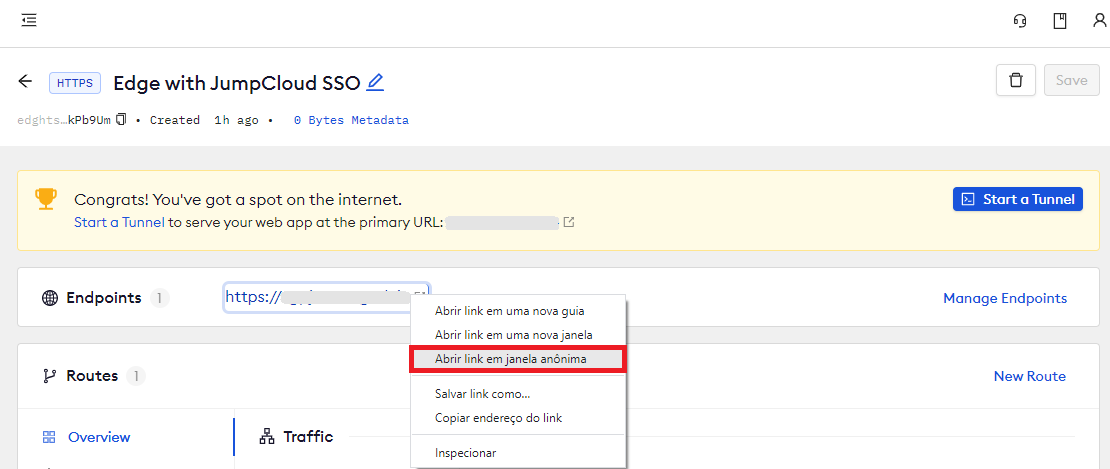Click the Start a Tunnel button
The height and width of the screenshot is (469, 1110).
coord(1018,199)
